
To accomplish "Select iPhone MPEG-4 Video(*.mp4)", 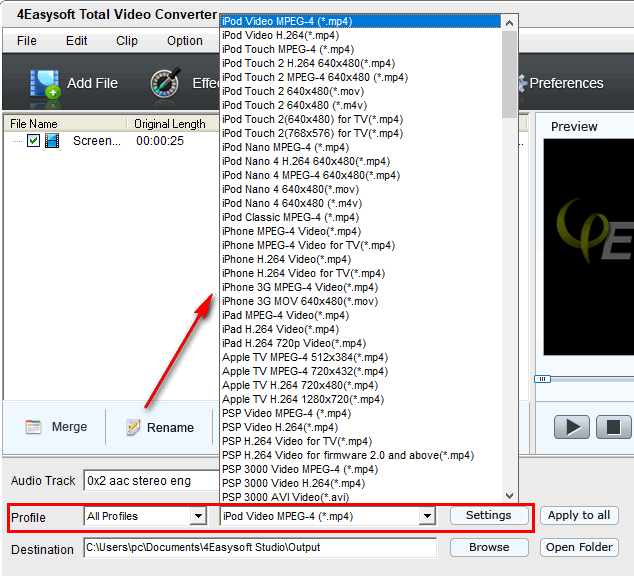I will point(361,231).
